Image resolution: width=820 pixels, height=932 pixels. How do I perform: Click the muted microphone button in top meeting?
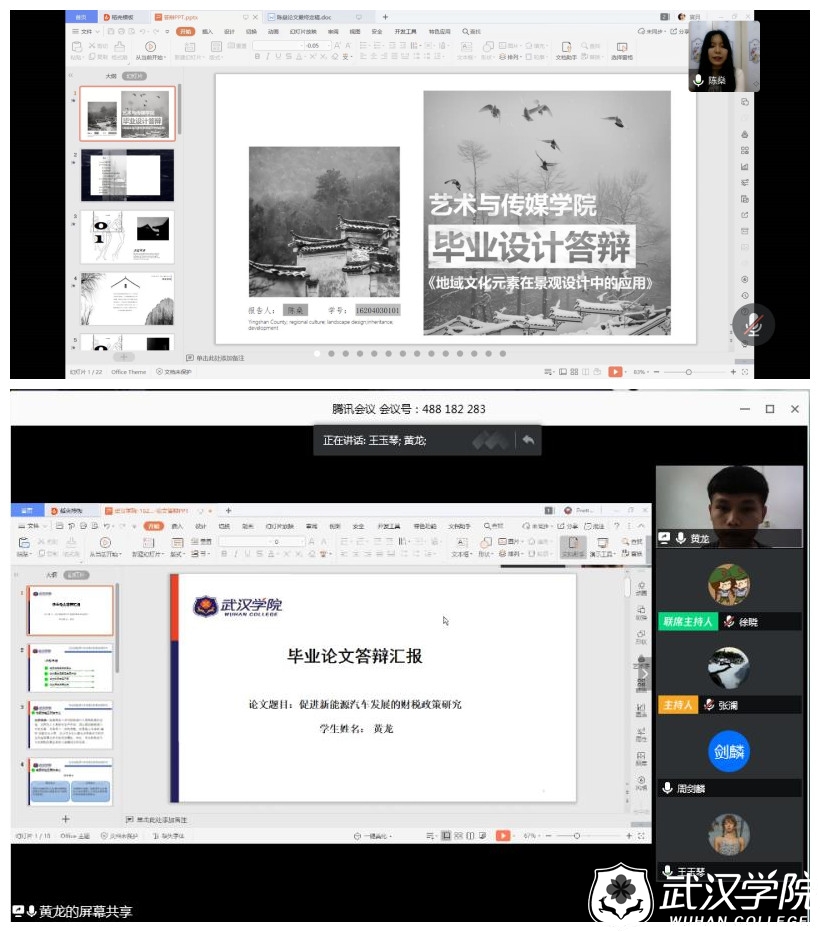pos(753,325)
